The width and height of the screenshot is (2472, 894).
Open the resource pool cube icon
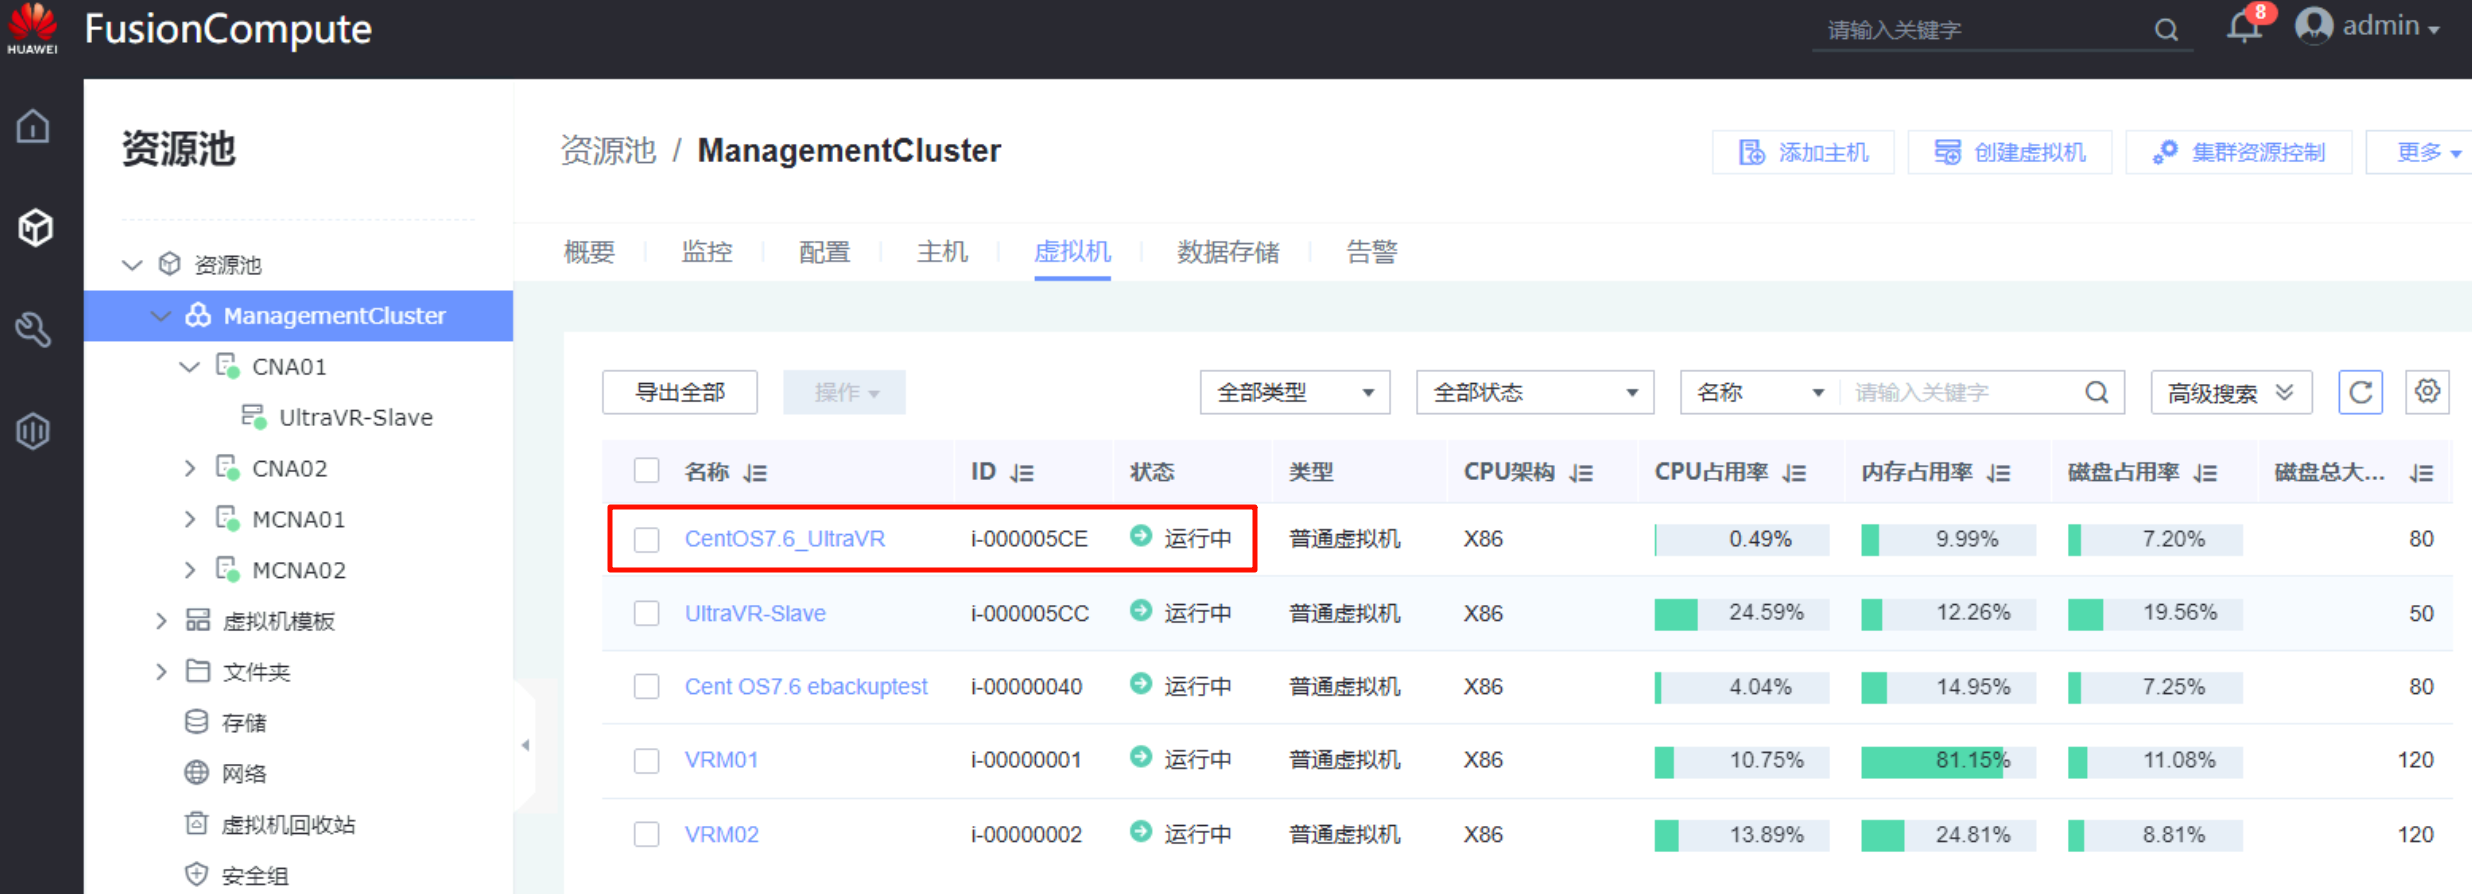pos(35,228)
